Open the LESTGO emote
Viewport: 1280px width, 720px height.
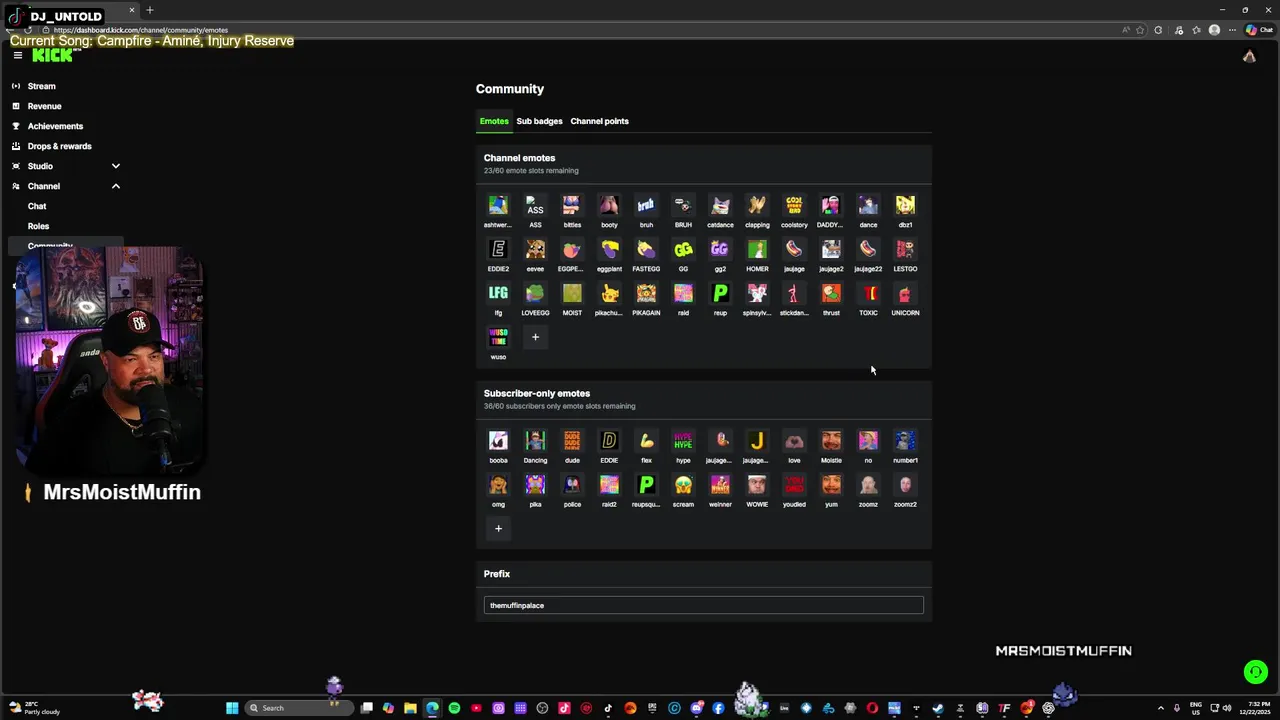pos(905,250)
